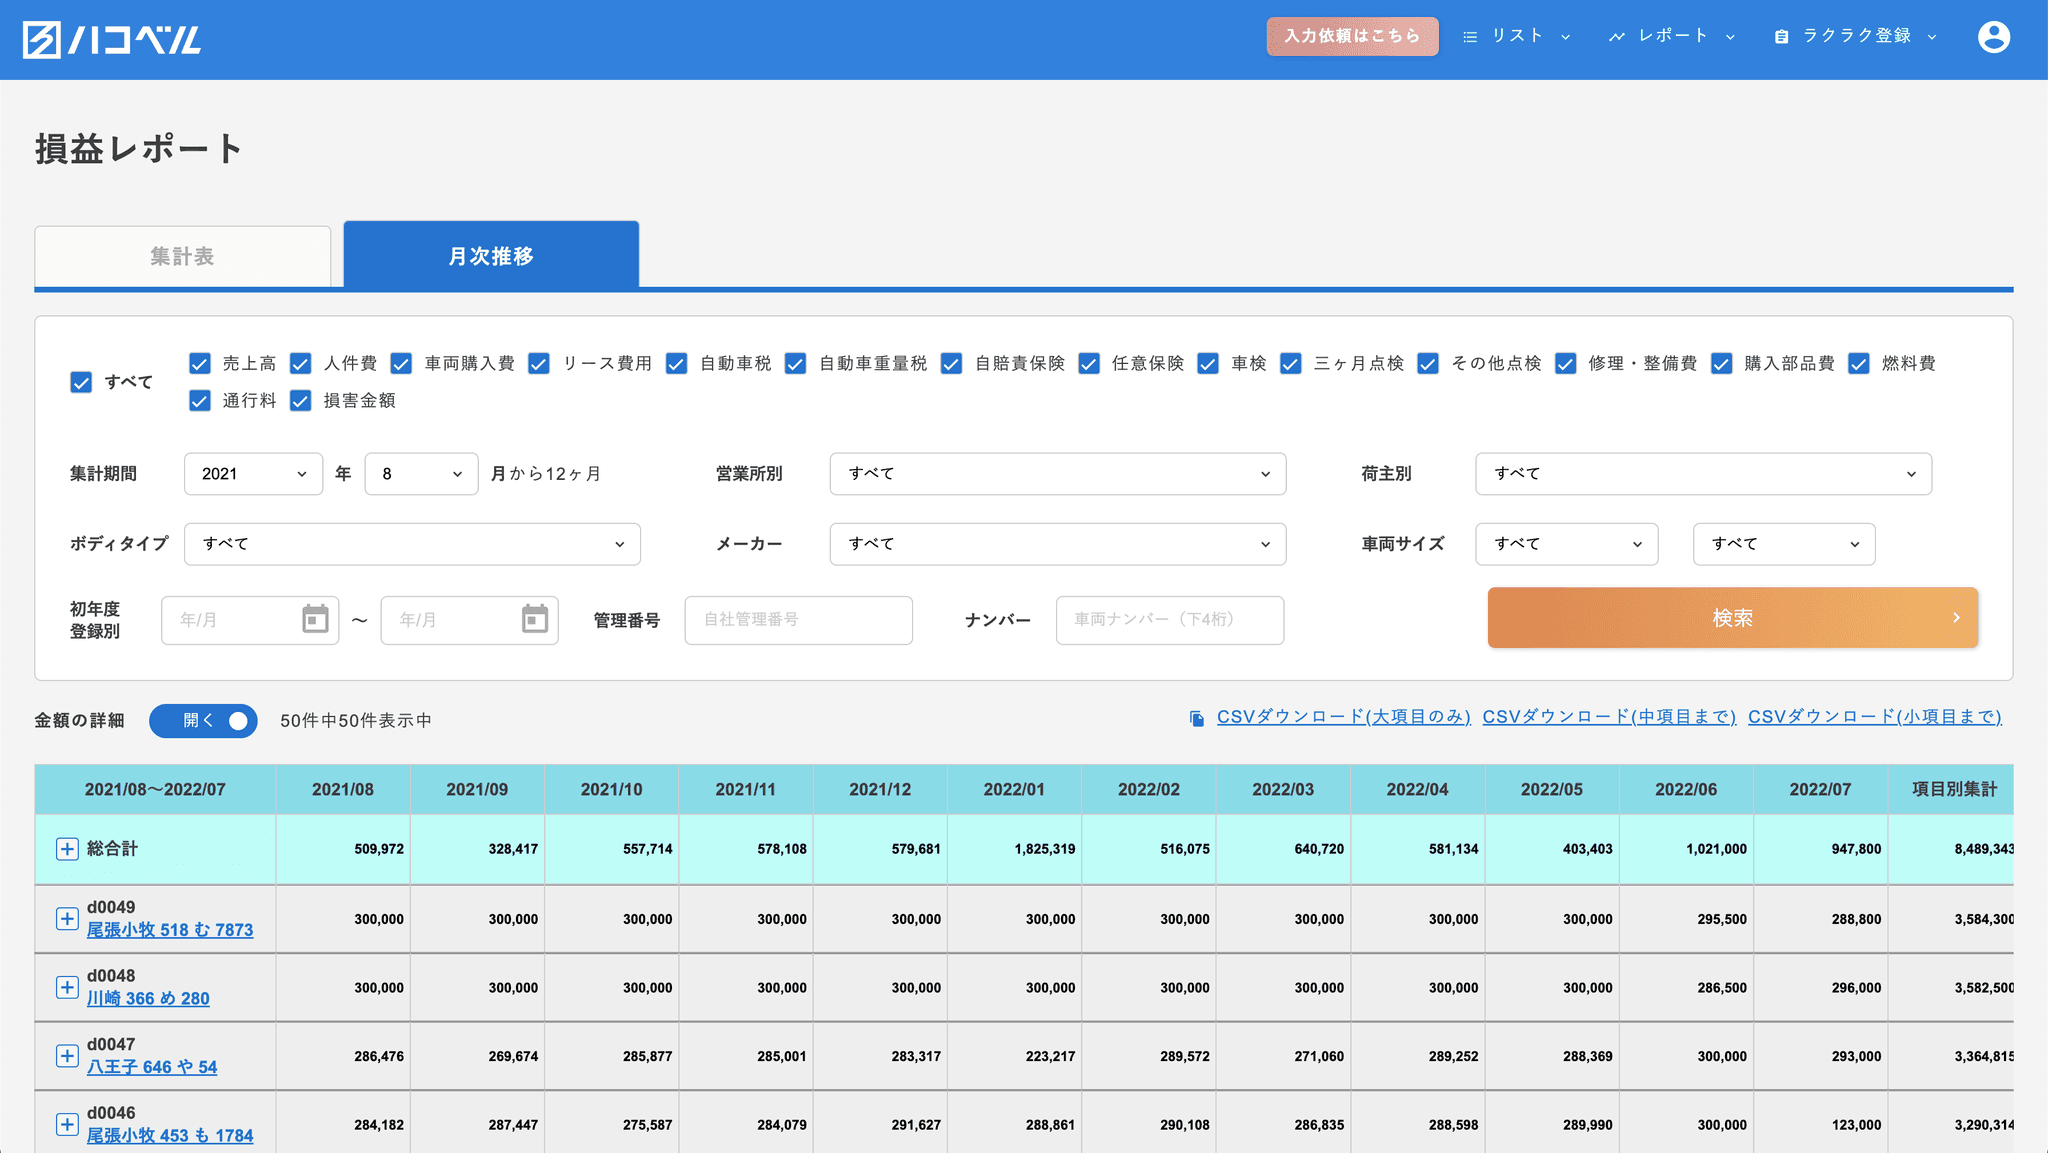The height and width of the screenshot is (1153, 2048).
Task: Open the start date calendar picker icon
Action: coord(315,619)
